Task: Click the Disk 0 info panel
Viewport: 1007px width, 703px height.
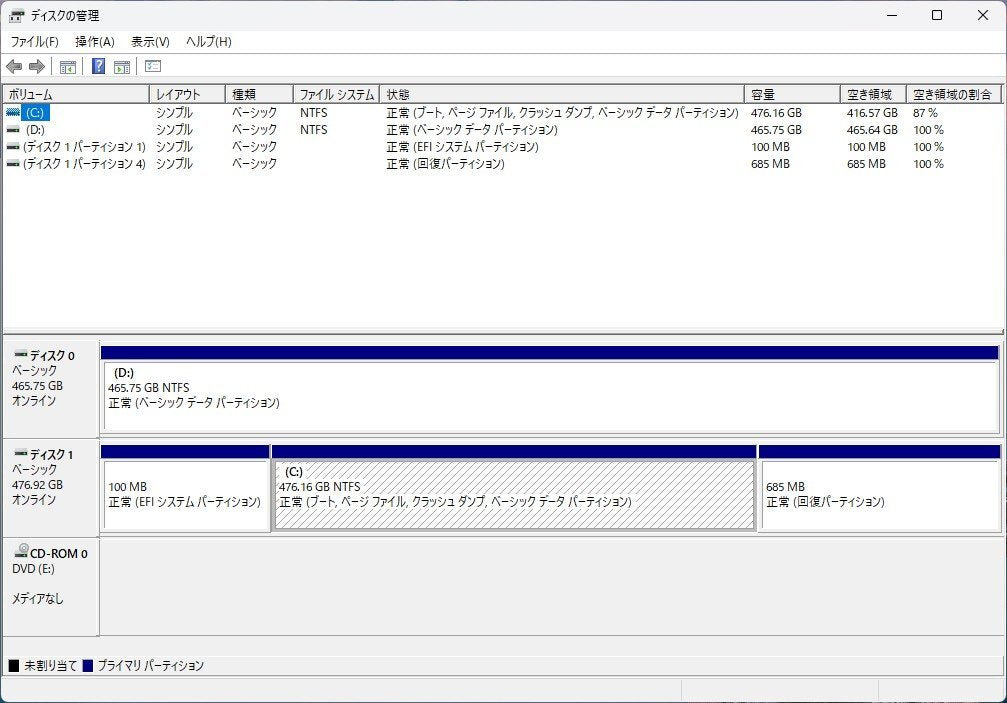Action: (49, 385)
